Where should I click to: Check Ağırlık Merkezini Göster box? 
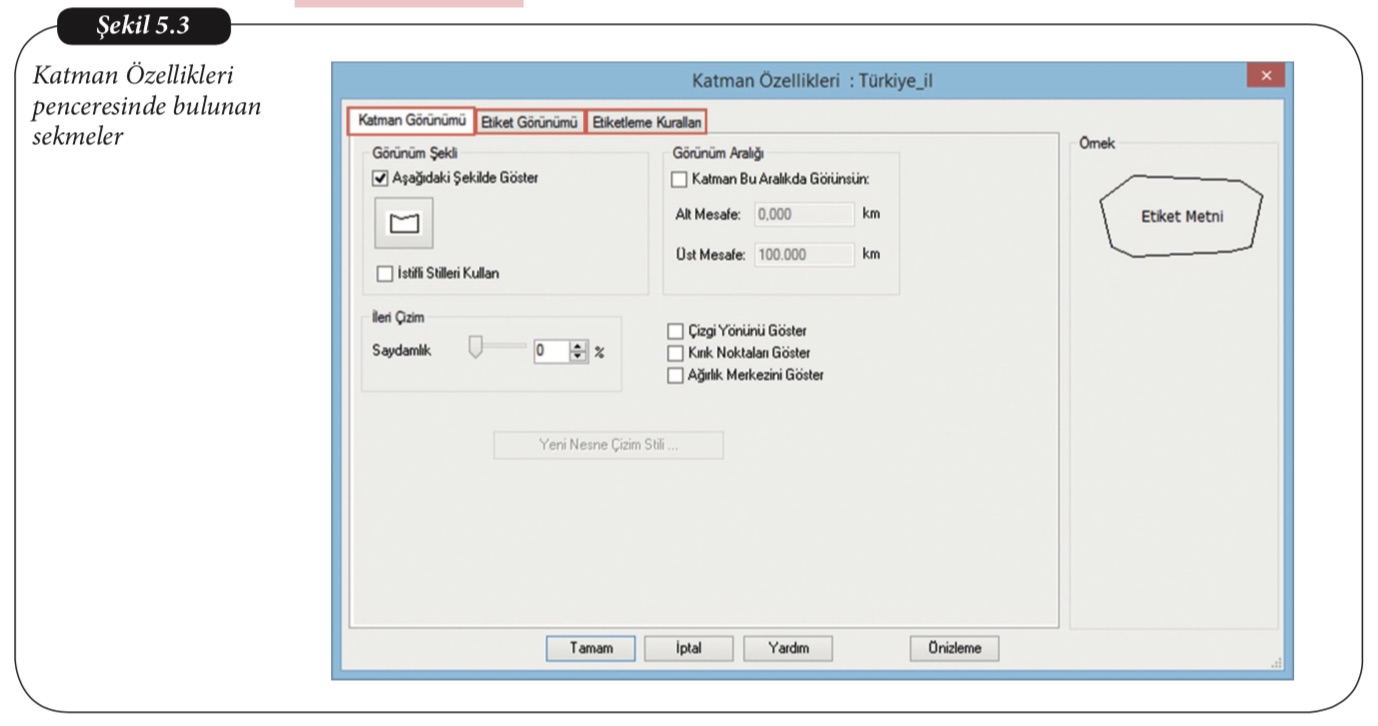[675, 375]
